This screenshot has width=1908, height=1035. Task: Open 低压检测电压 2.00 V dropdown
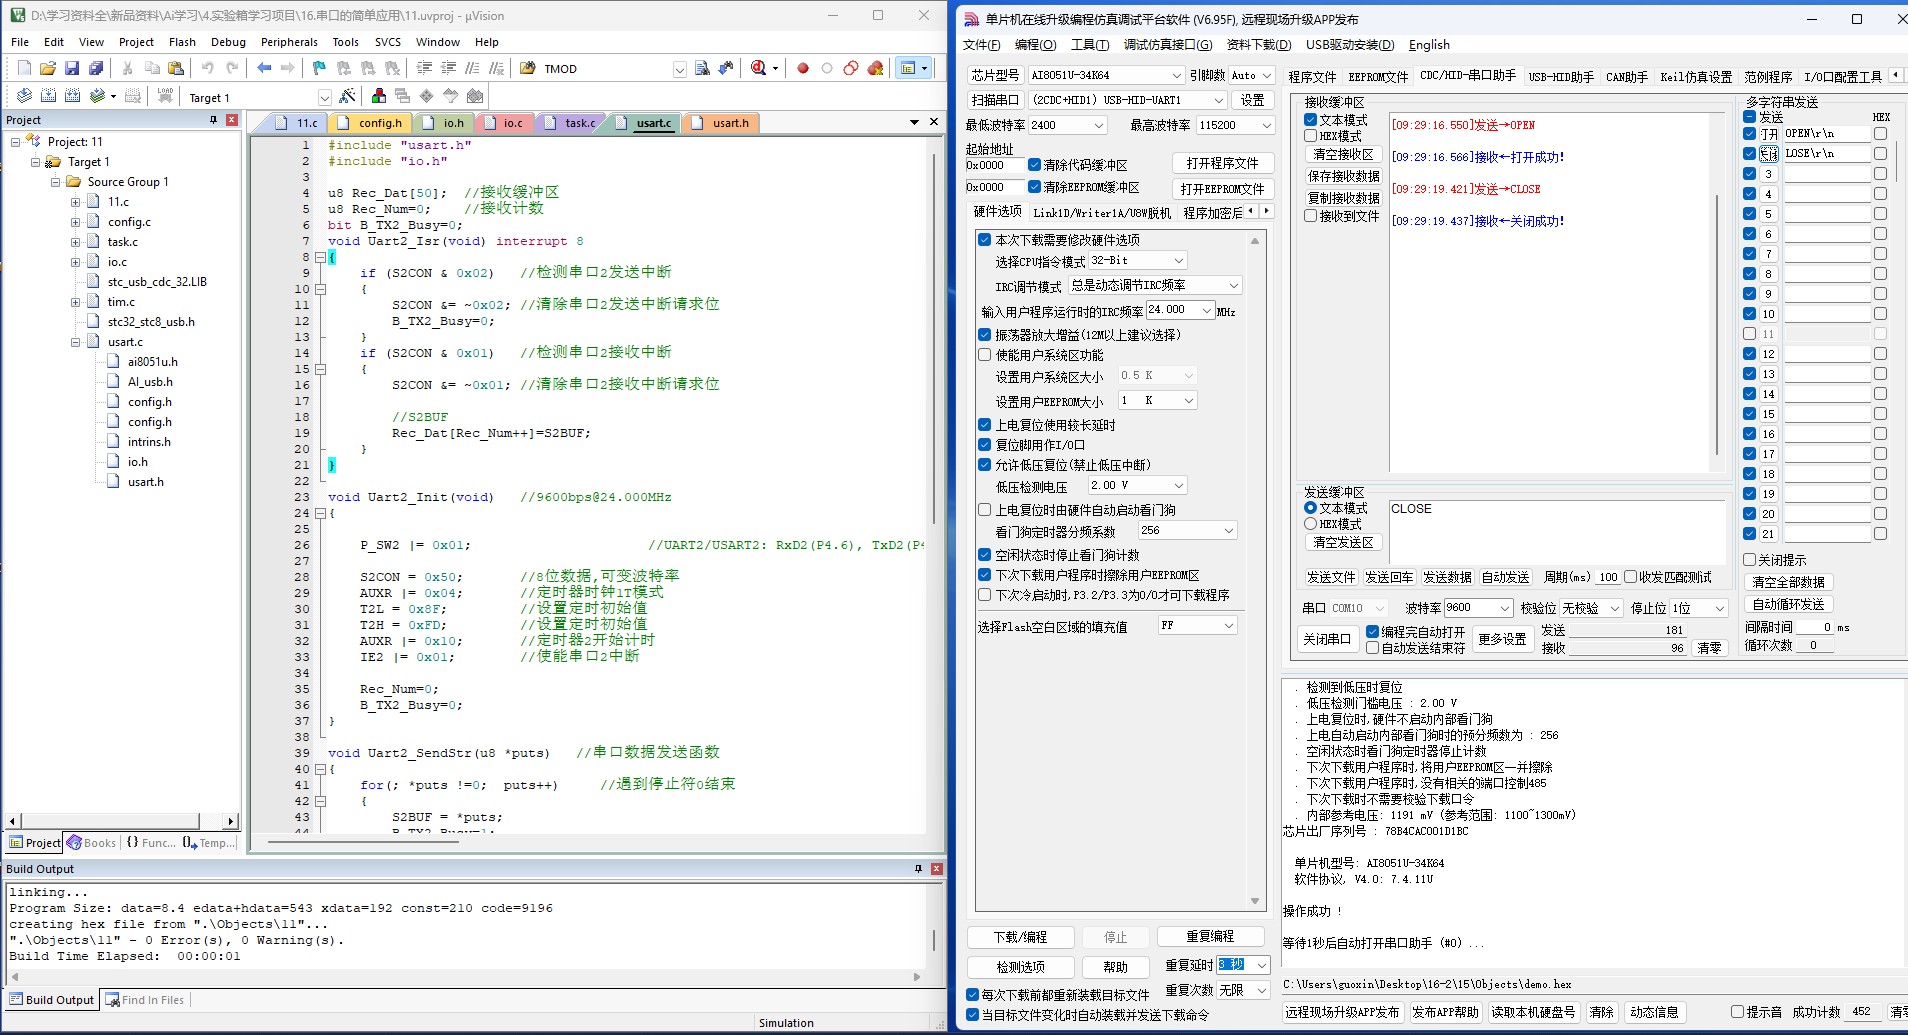click(1178, 485)
